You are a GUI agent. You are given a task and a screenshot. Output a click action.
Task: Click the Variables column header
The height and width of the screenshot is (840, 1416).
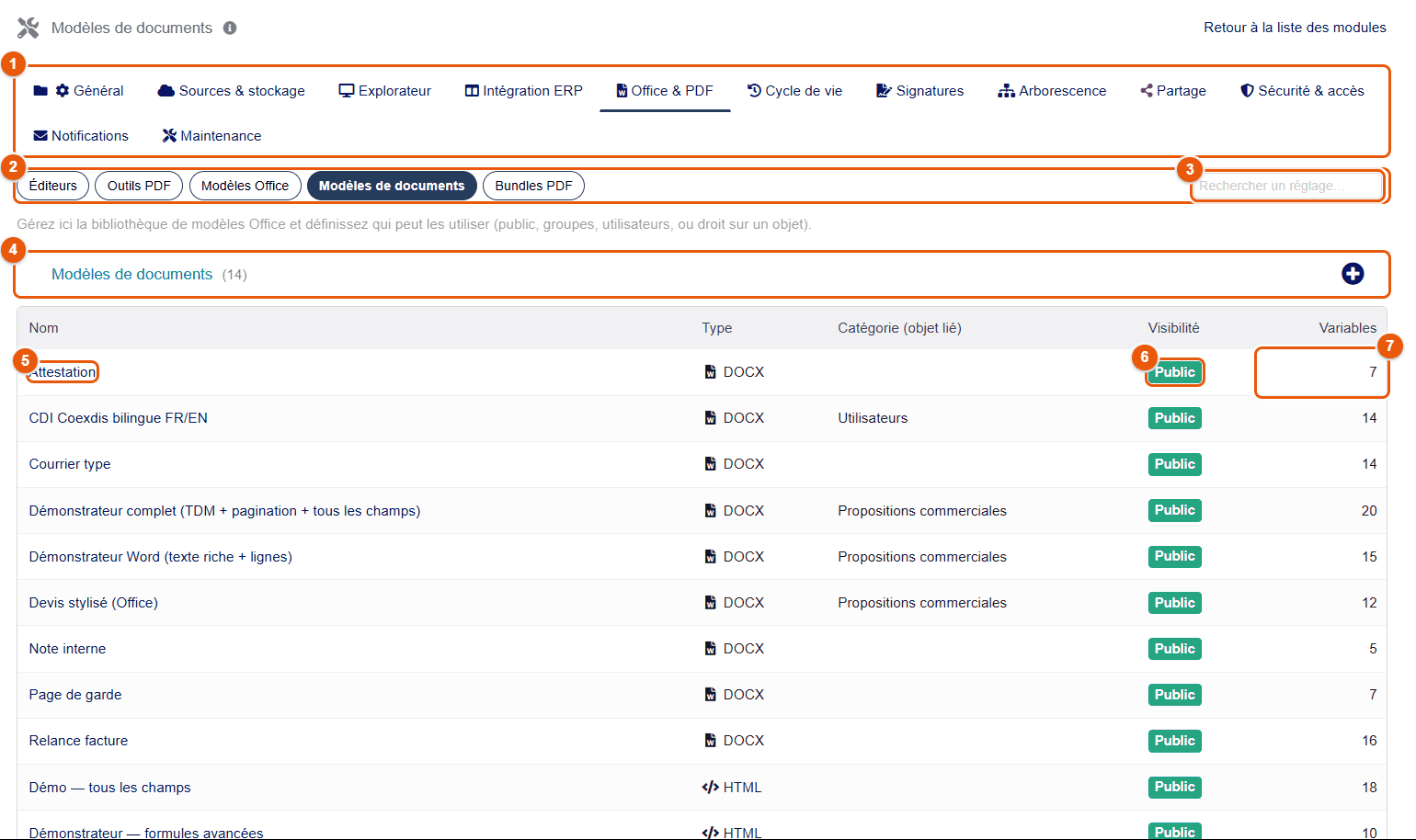(x=1347, y=328)
